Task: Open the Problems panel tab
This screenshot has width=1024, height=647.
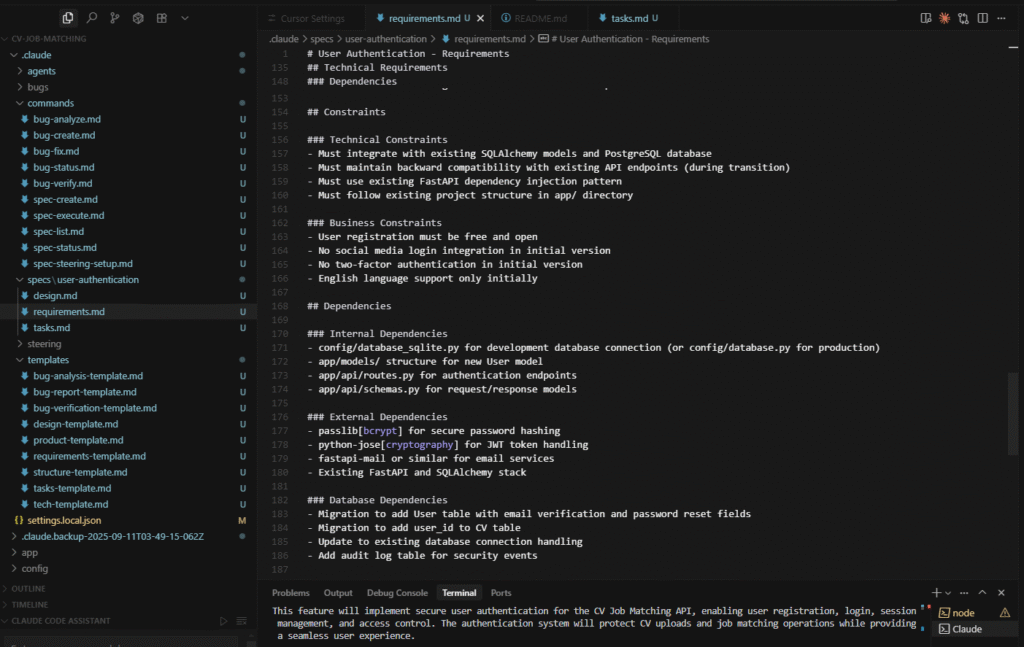Action: pos(291,593)
